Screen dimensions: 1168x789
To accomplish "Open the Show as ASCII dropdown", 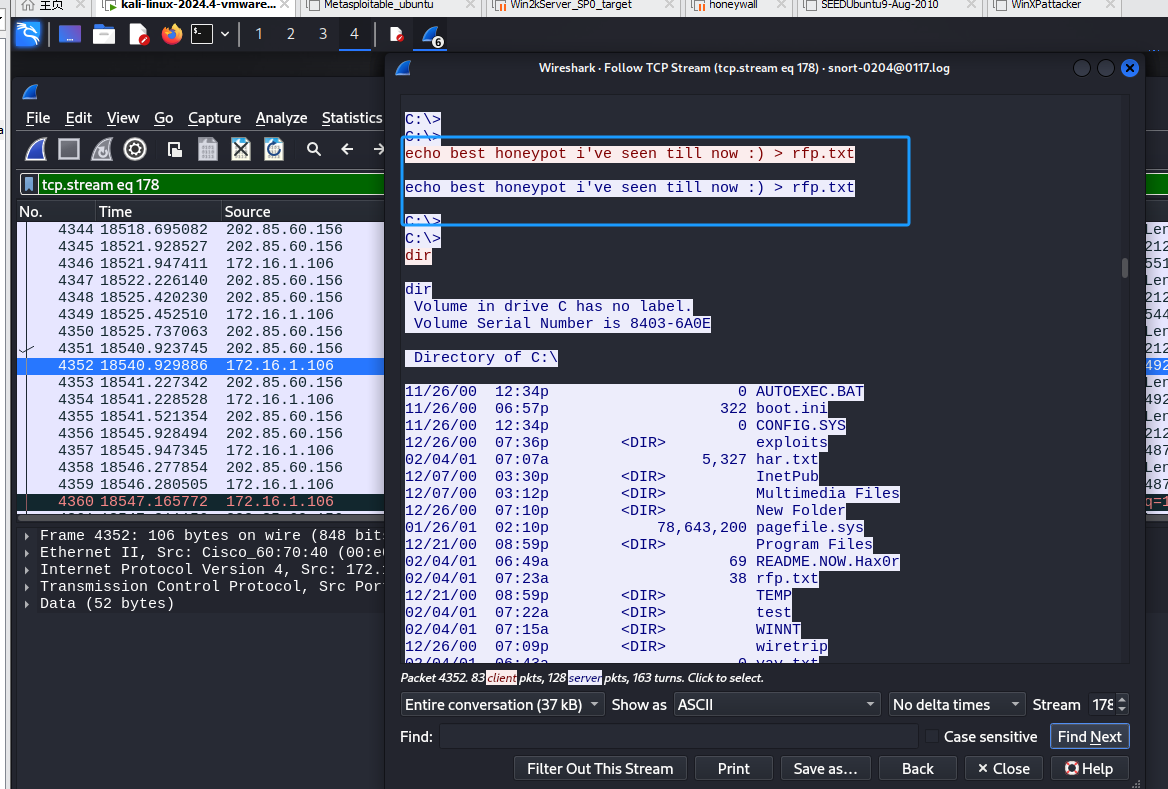I will (x=777, y=704).
